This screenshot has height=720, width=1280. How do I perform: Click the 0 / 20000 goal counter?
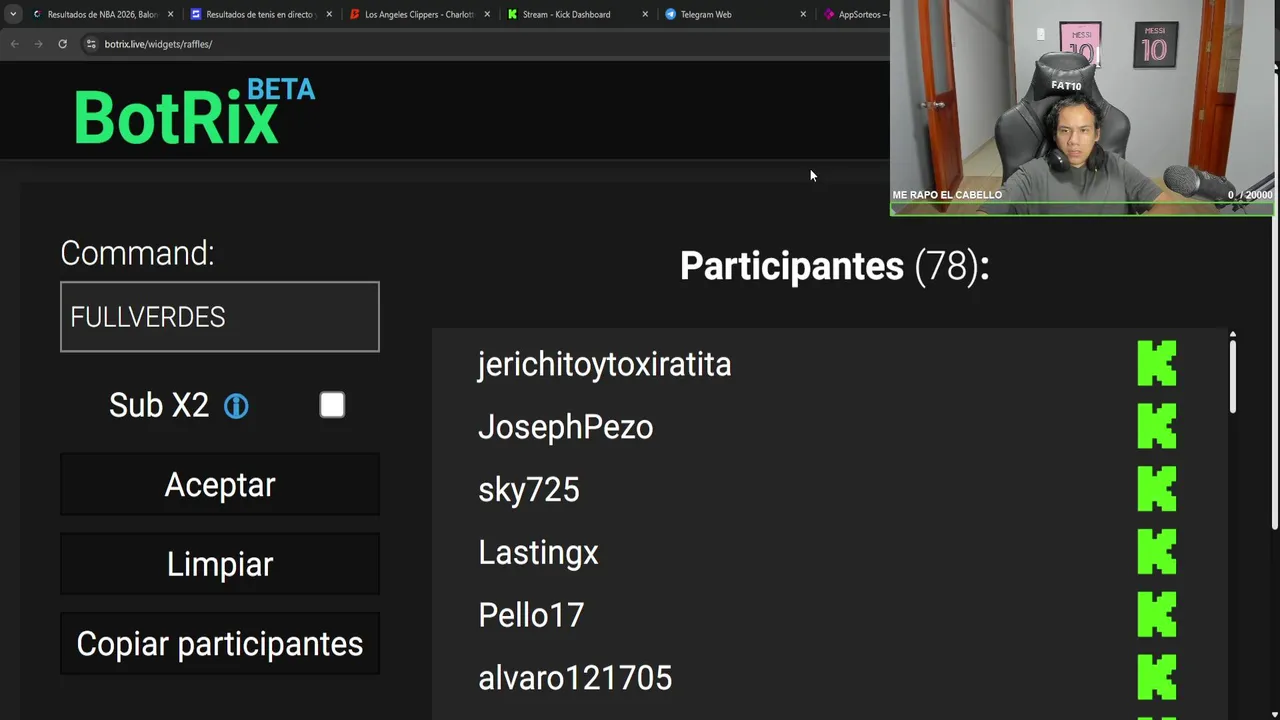coord(1250,195)
